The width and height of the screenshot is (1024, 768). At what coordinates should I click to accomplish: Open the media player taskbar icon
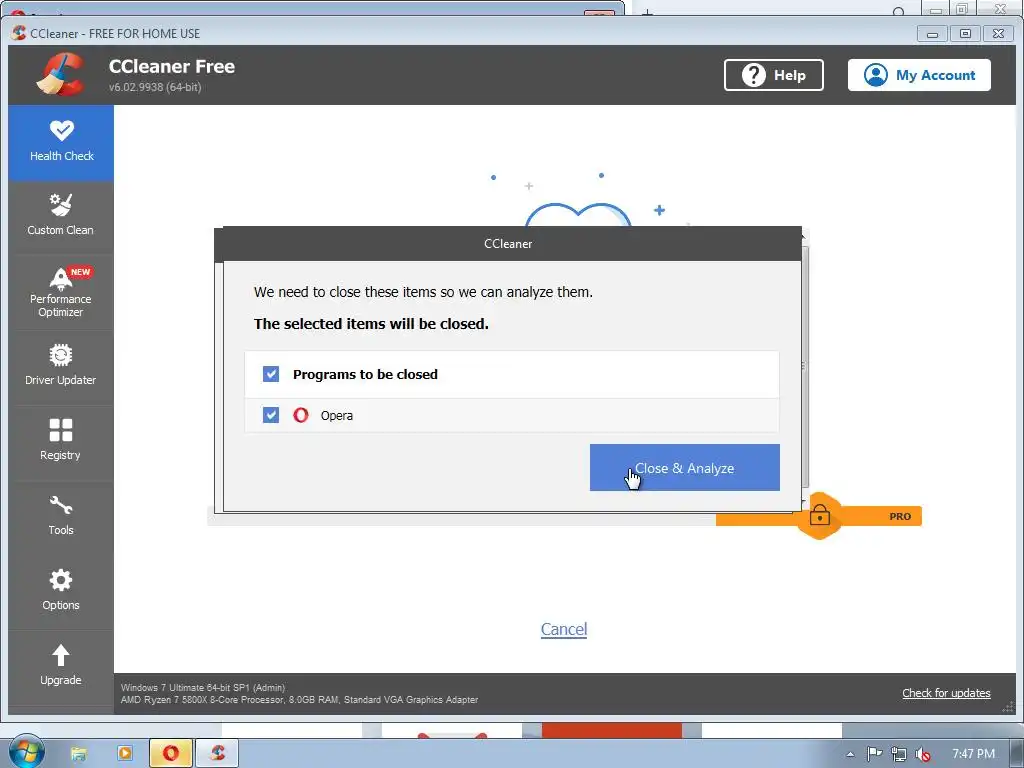(x=124, y=754)
